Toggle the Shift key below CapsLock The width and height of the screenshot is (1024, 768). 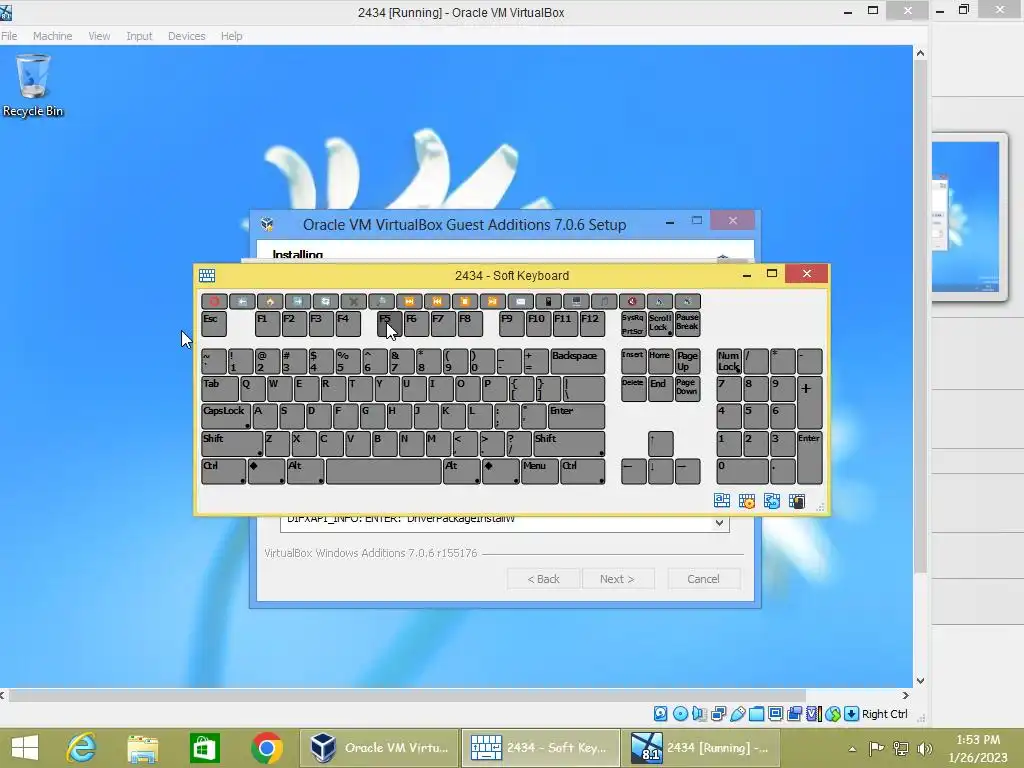232,443
